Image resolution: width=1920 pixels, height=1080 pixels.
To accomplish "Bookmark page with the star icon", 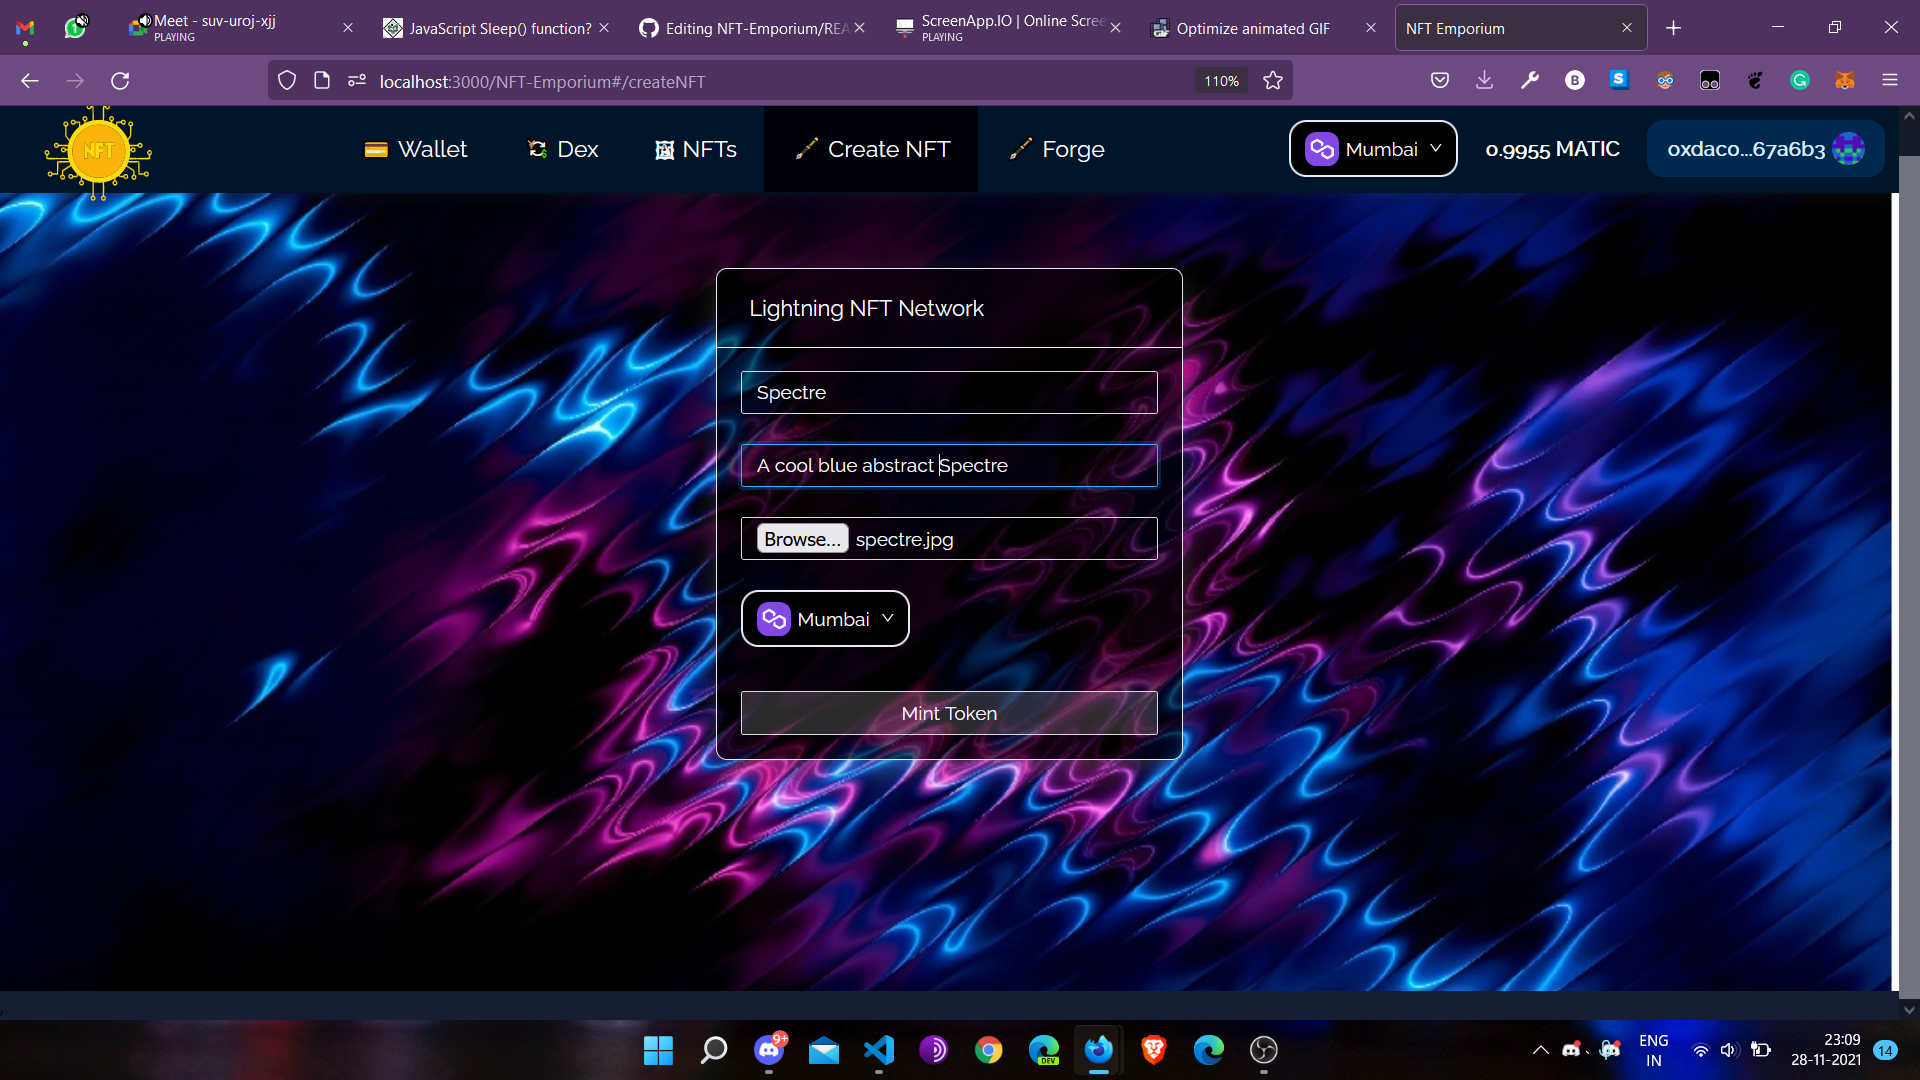I will tap(1272, 81).
